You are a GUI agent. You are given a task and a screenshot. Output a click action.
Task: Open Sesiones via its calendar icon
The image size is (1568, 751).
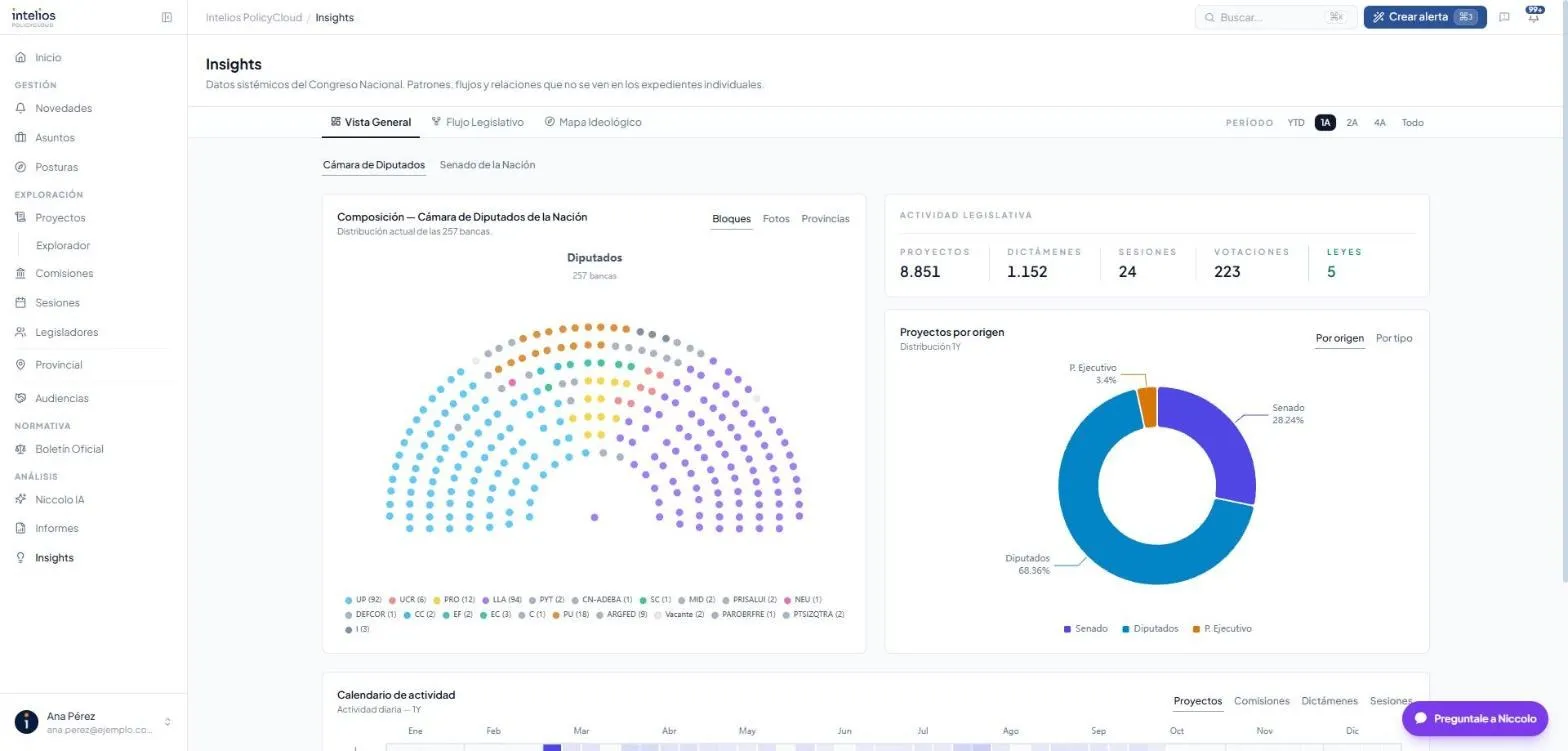(21, 303)
